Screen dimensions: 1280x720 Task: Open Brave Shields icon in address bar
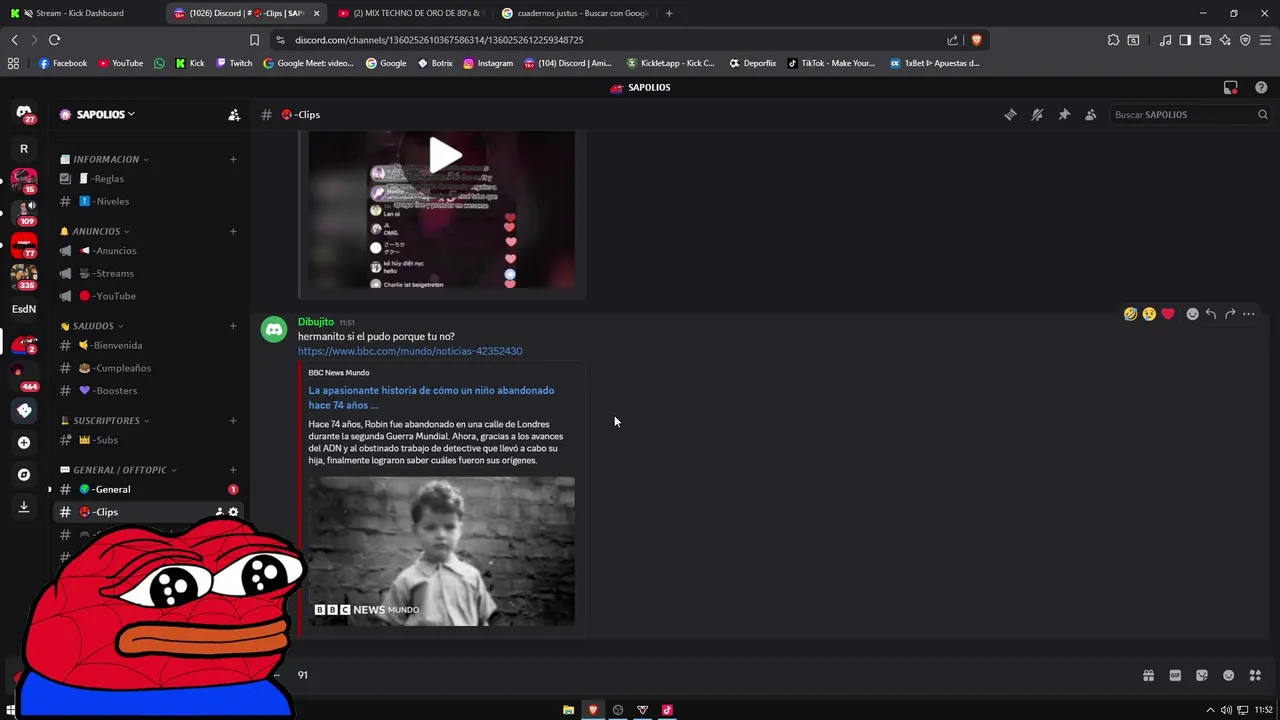[976, 40]
